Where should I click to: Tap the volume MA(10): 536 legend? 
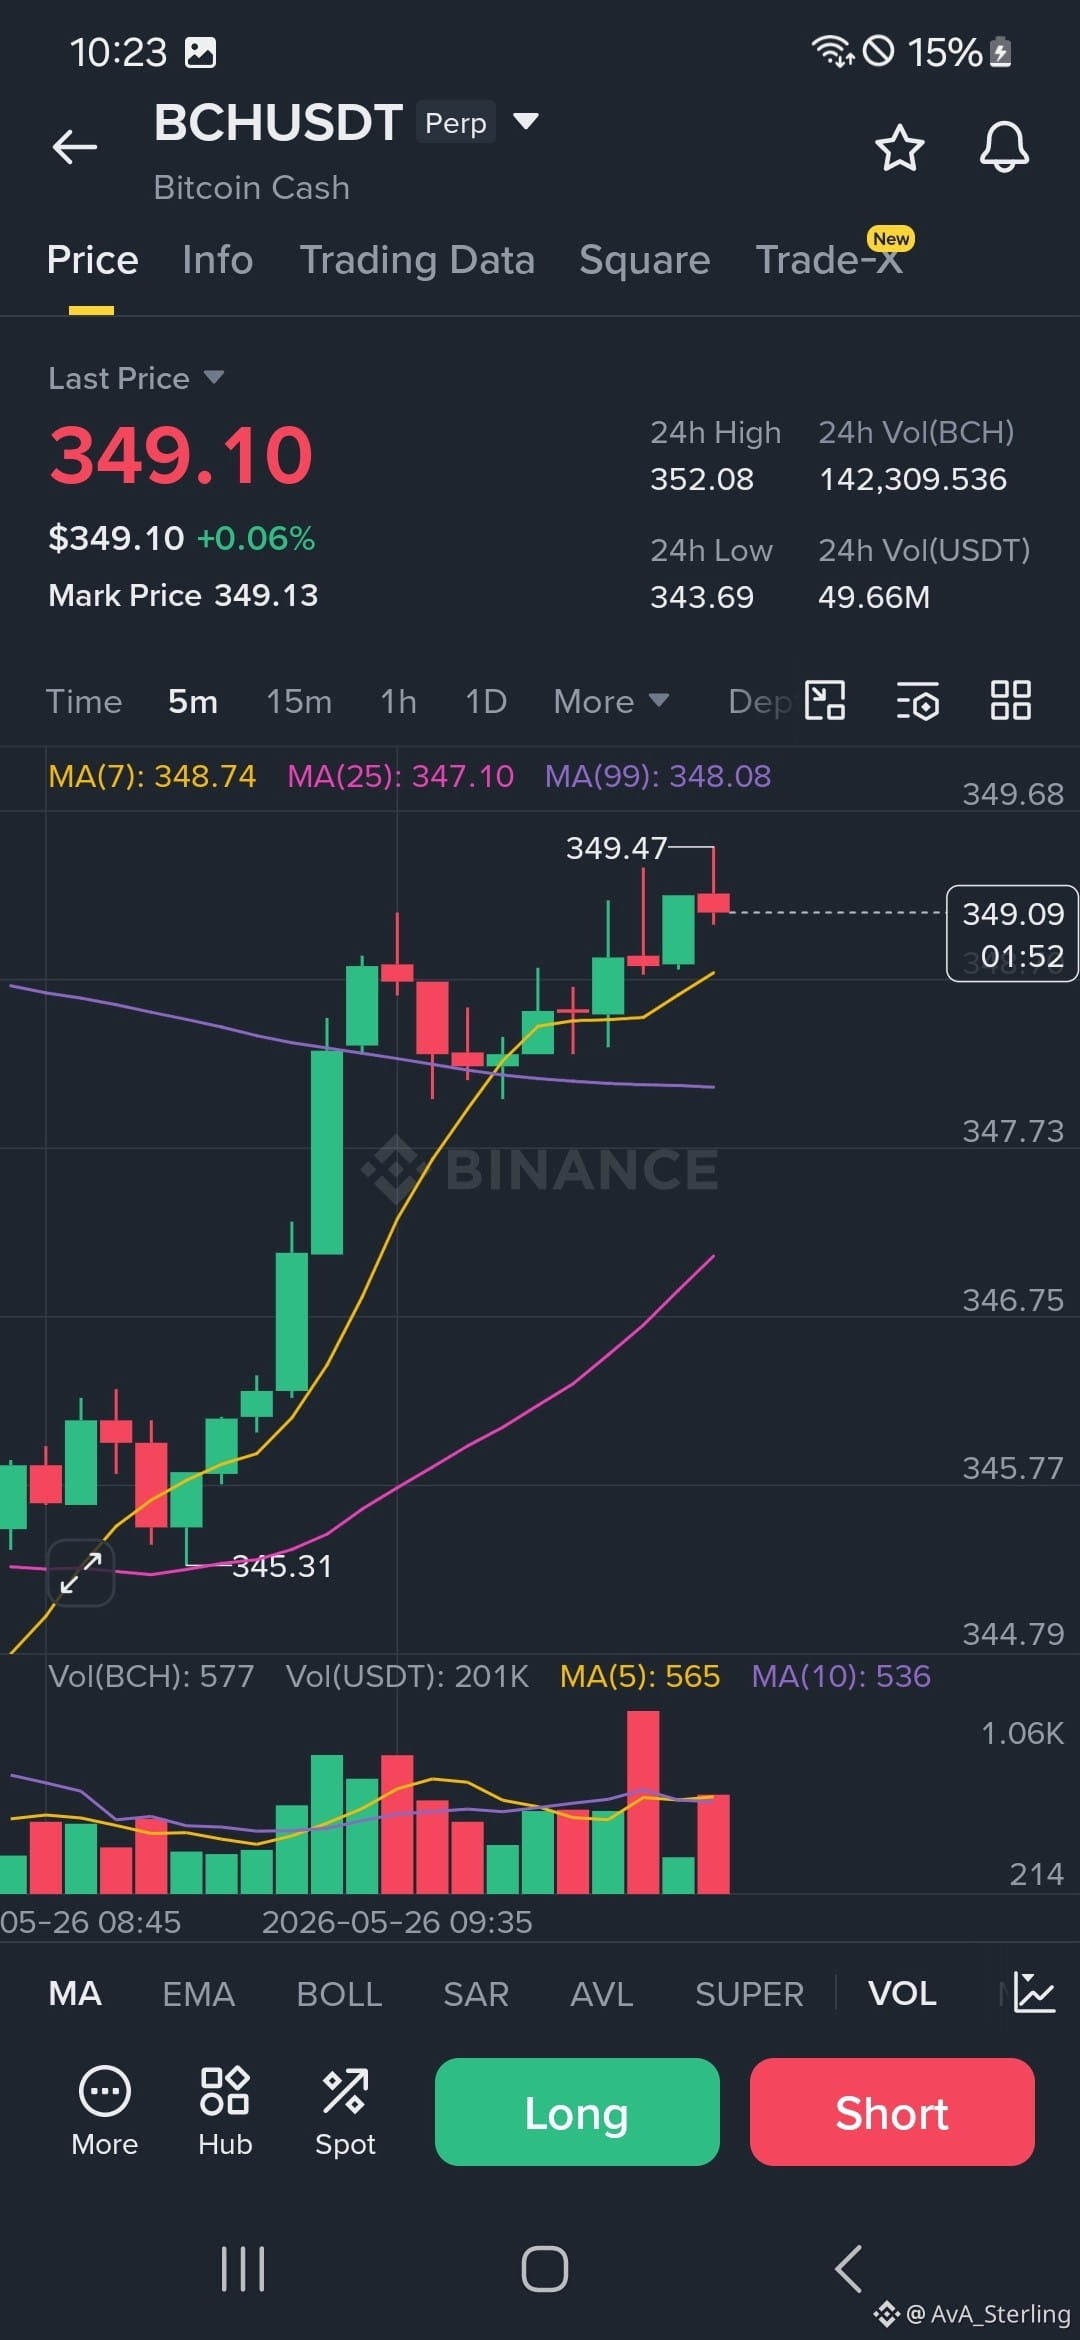(x=841, y=1676)
